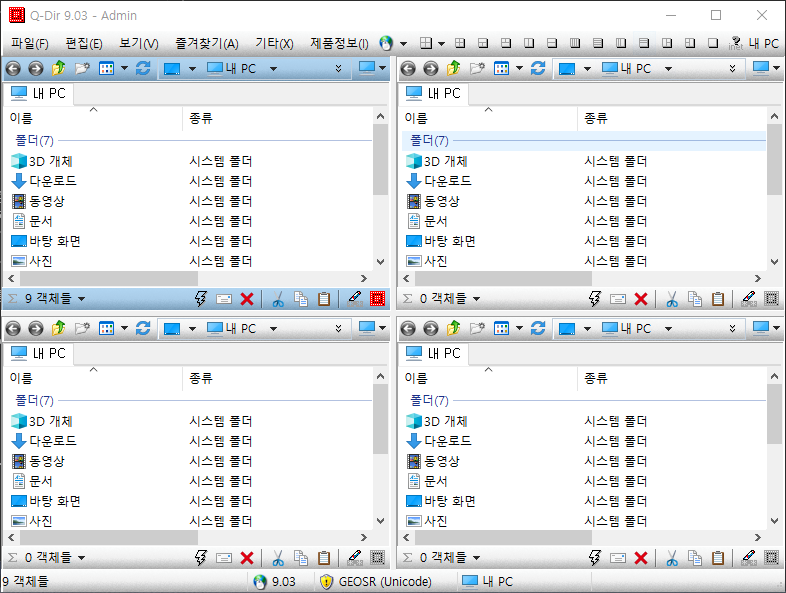786x593 pixels.
Task: Click the red Q-Dir square icon in top-left status bar
Action: (377, 299)
